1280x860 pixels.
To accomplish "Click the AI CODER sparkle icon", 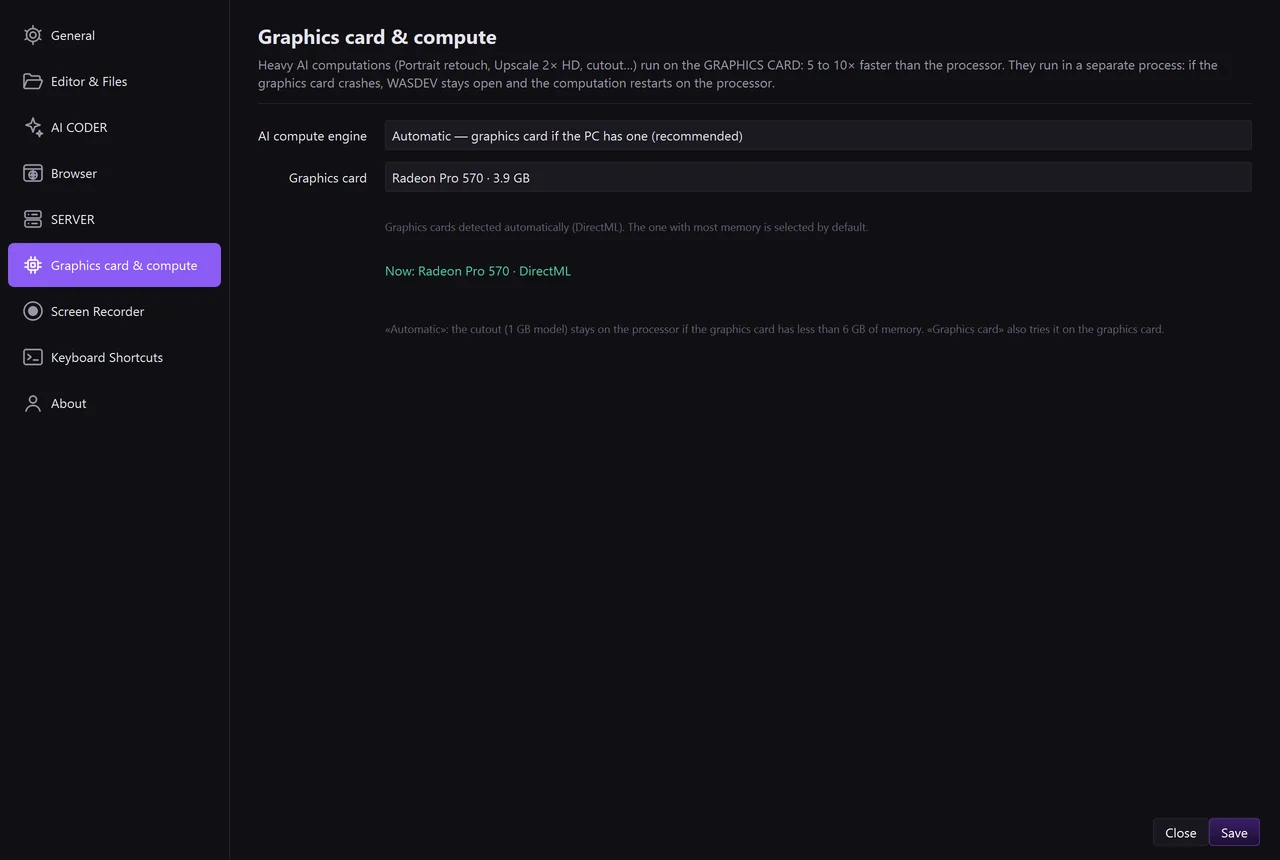I will click(33, 127).
